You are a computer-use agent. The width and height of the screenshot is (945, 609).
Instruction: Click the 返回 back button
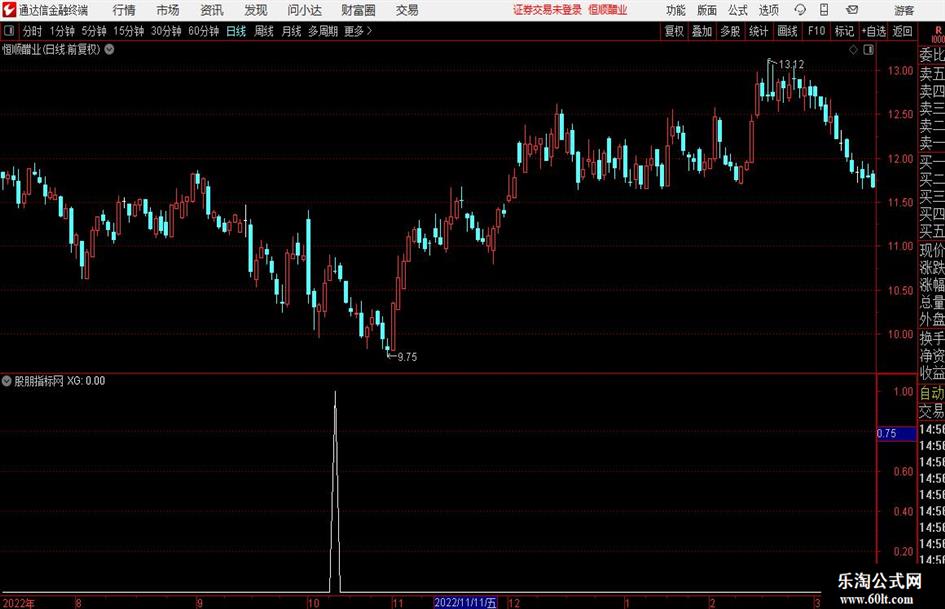pyautogui.click(x=902, y=31)
